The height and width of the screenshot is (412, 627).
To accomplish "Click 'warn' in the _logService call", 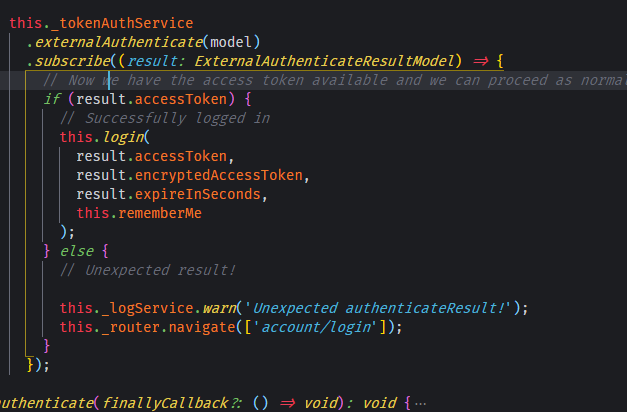I will click(x=220, y=308).
